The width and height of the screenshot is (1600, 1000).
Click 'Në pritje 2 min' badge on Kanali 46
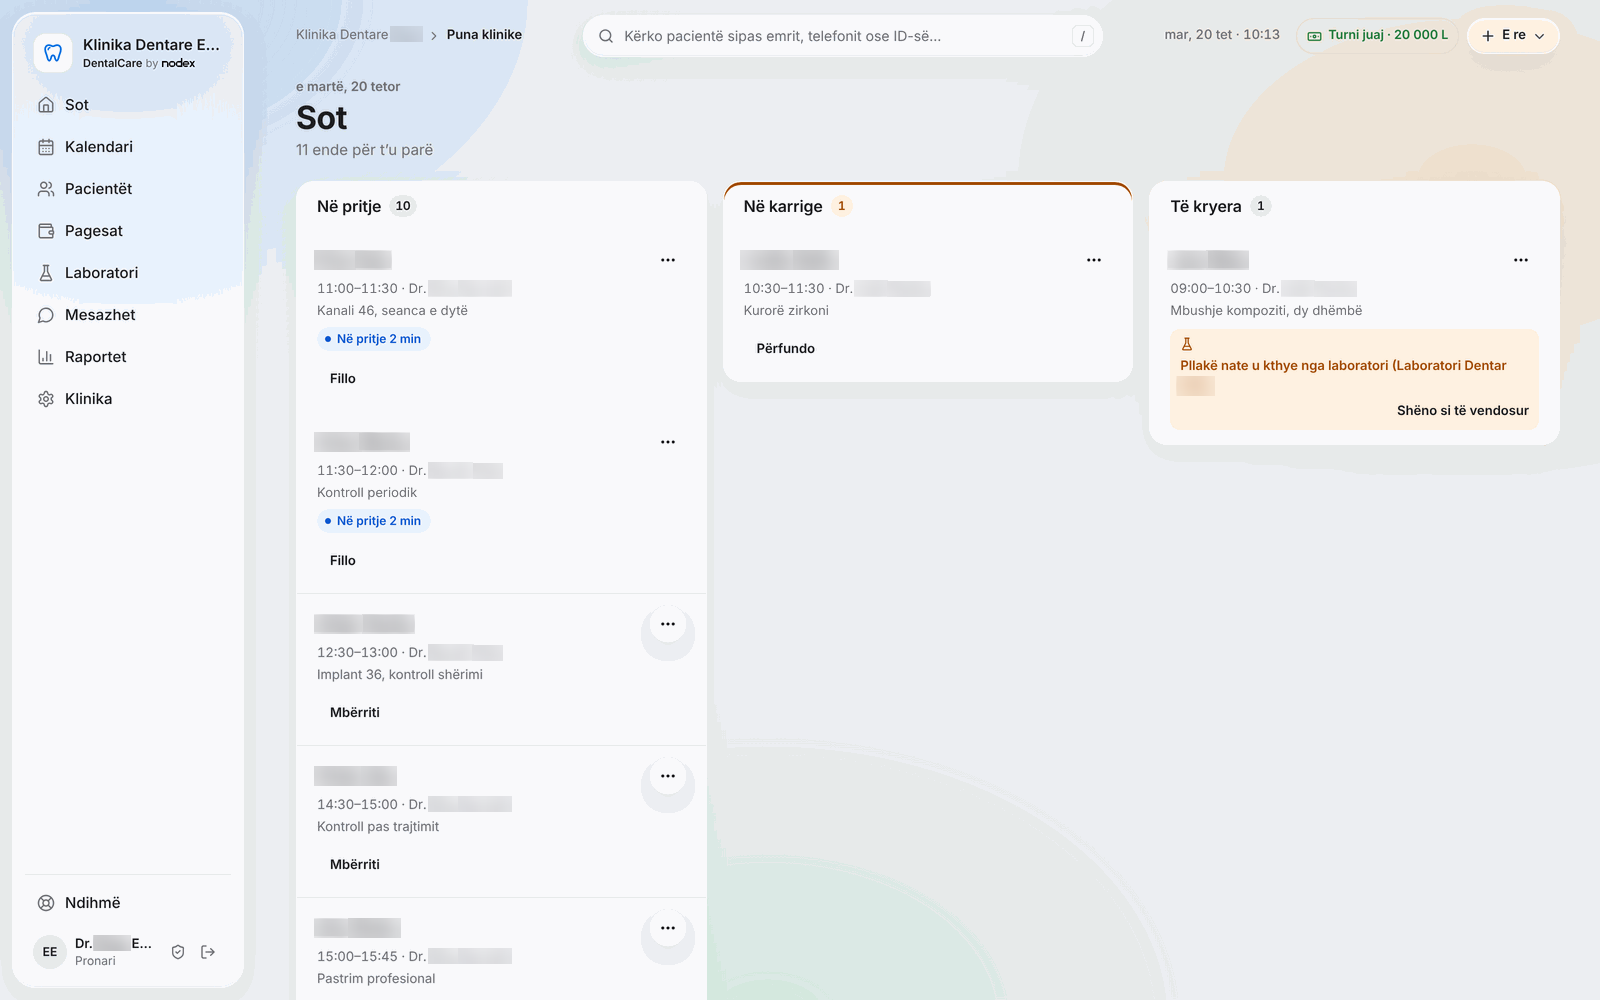coord(373,340)
